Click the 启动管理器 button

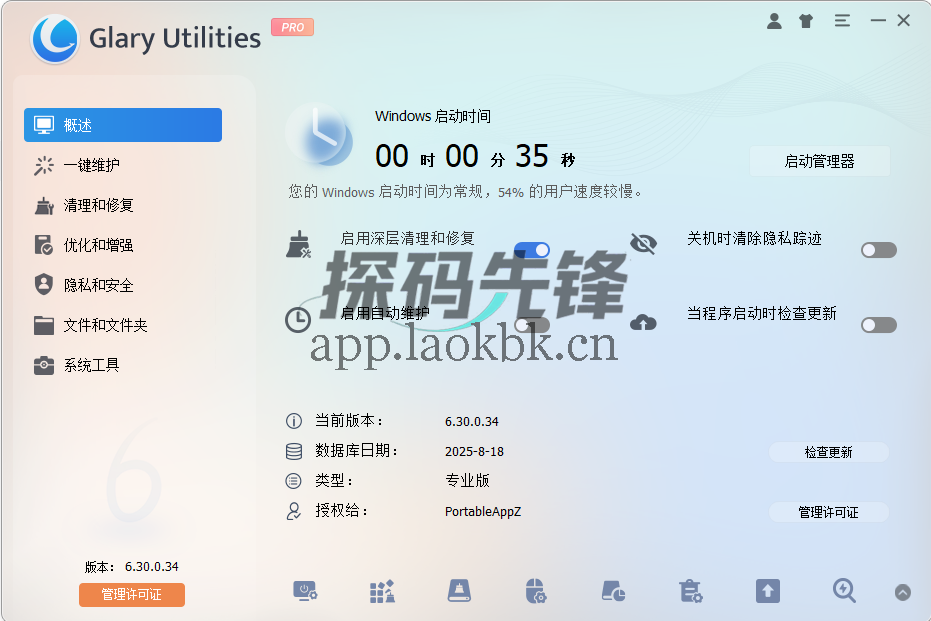(819, 161)
